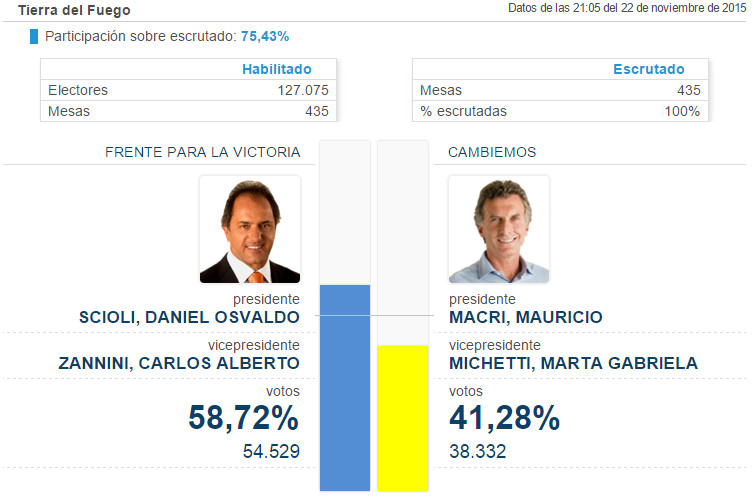Screen dimensions: 755x497
Task: Click the FRENTE PARA LA VICTORIA heading
Action: (x=202, y=152)
